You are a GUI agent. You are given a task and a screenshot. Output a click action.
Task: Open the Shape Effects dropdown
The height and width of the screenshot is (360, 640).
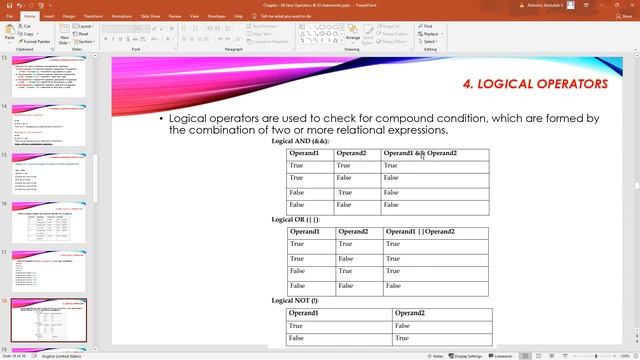click(392, 42)
